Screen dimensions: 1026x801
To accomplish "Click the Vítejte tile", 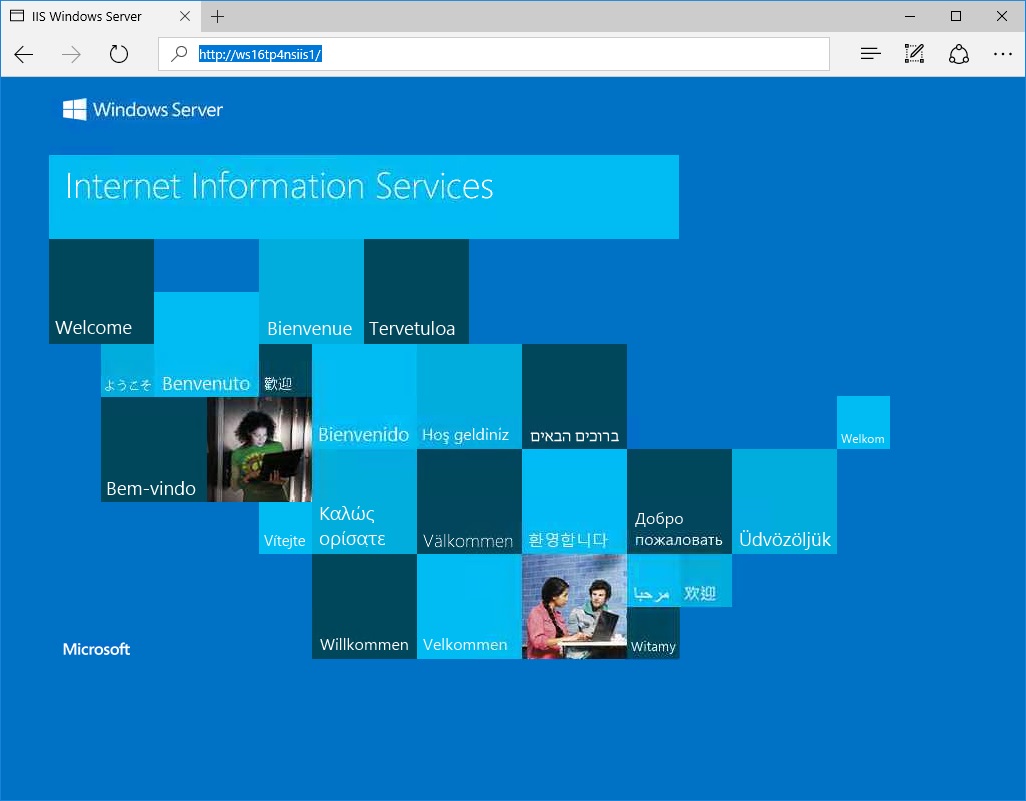I will 285,528.
